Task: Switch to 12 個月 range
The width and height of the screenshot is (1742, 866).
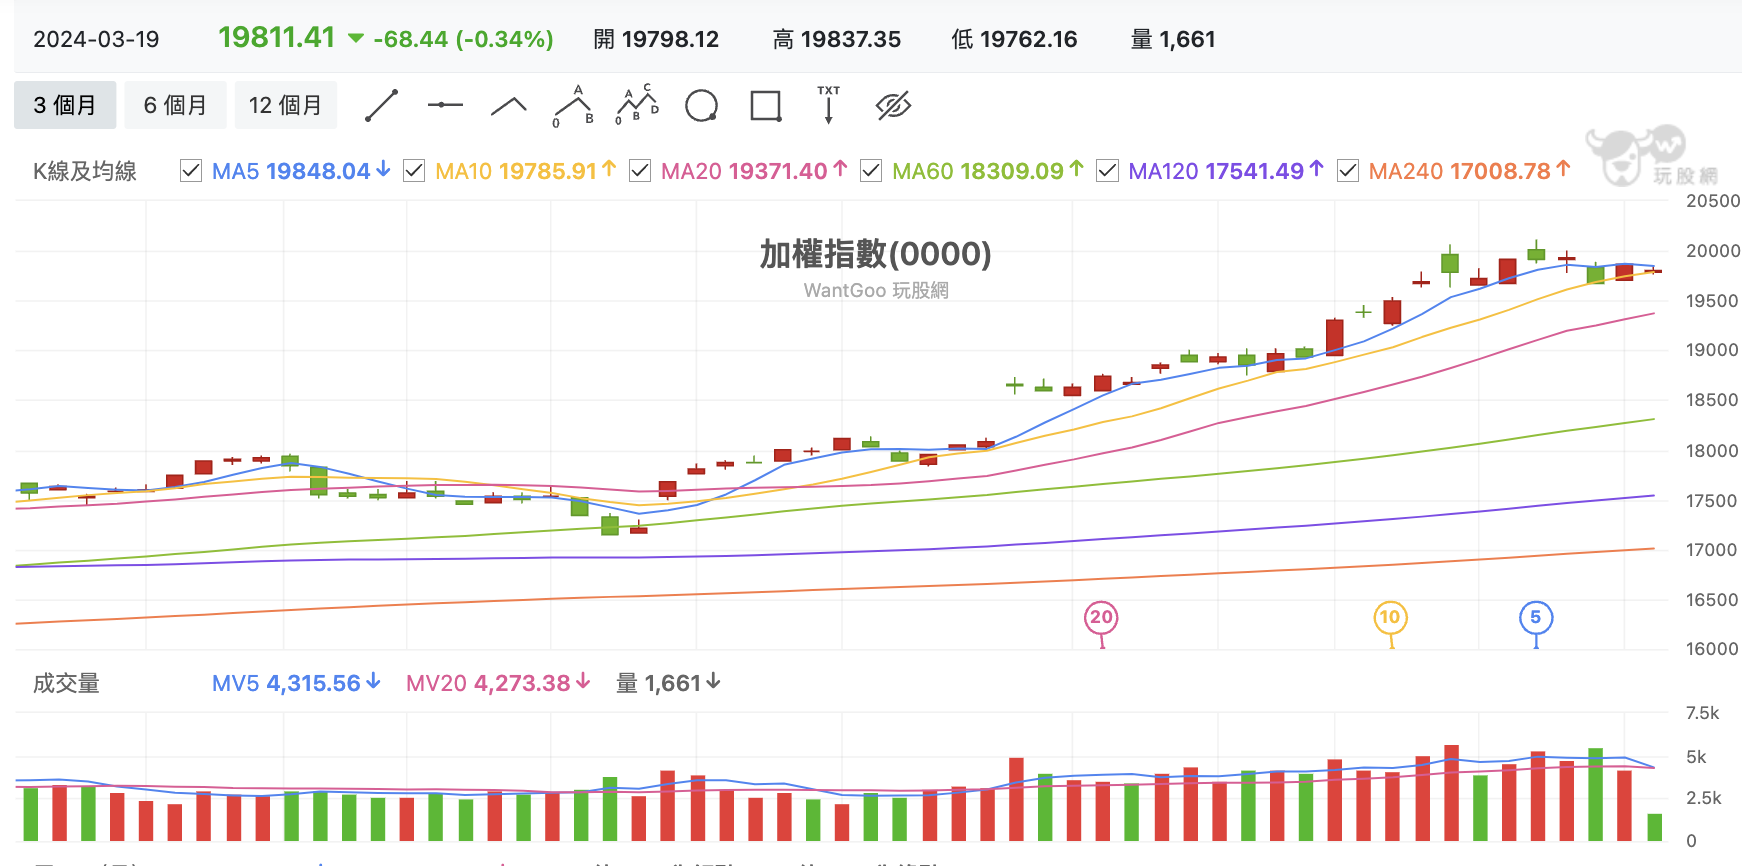Action: (x=286, y=105)
